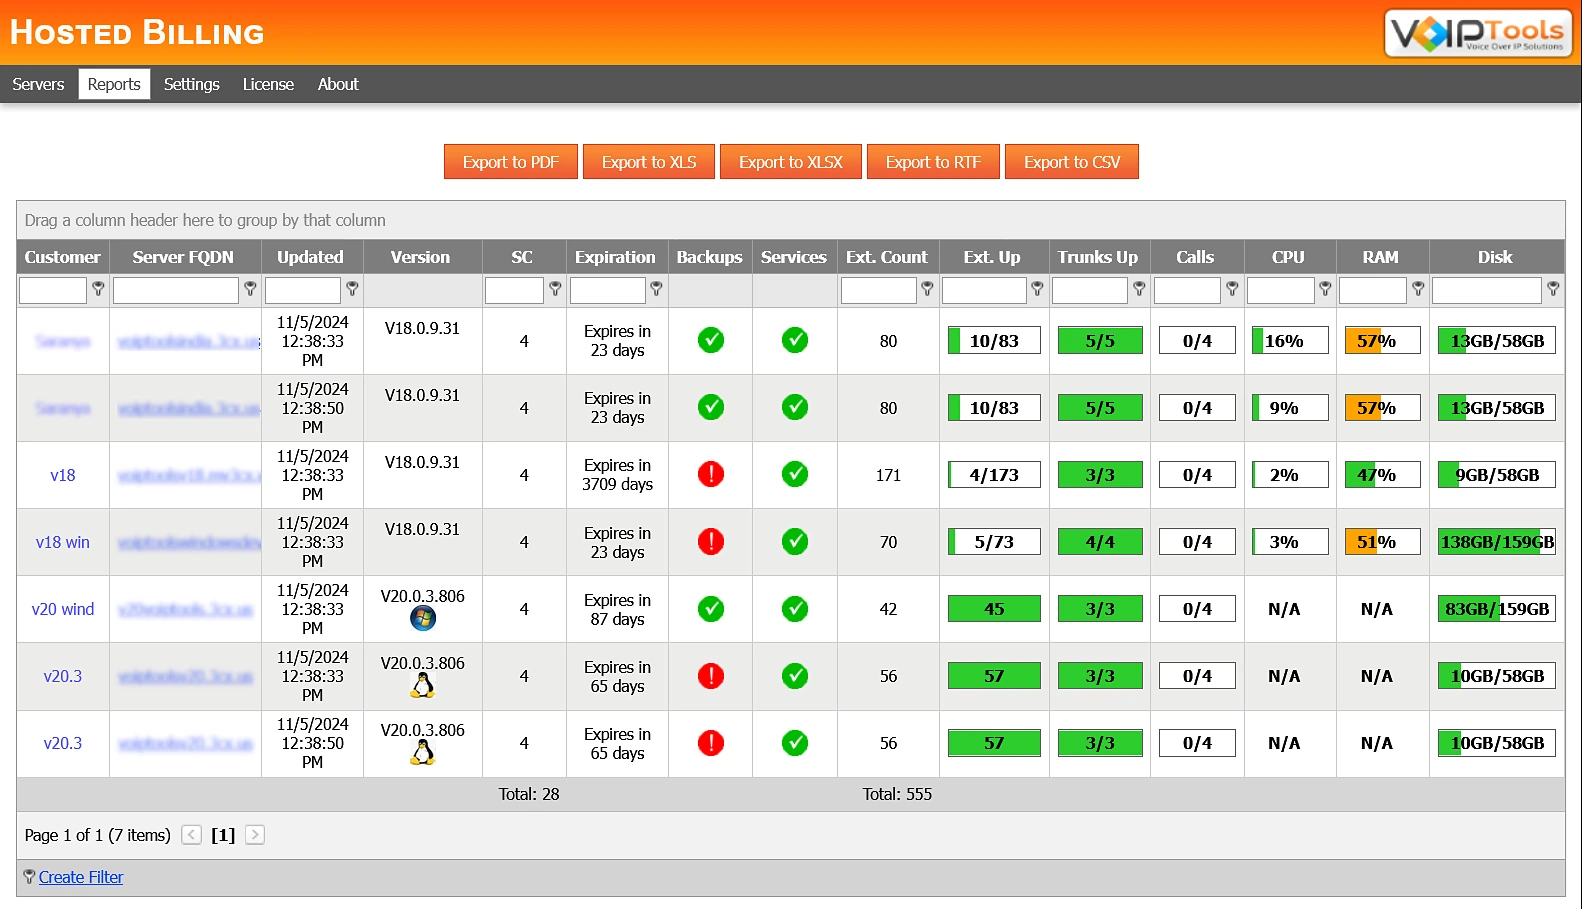
Task: Click the Disk filter text box
Action: [1487, 290]
